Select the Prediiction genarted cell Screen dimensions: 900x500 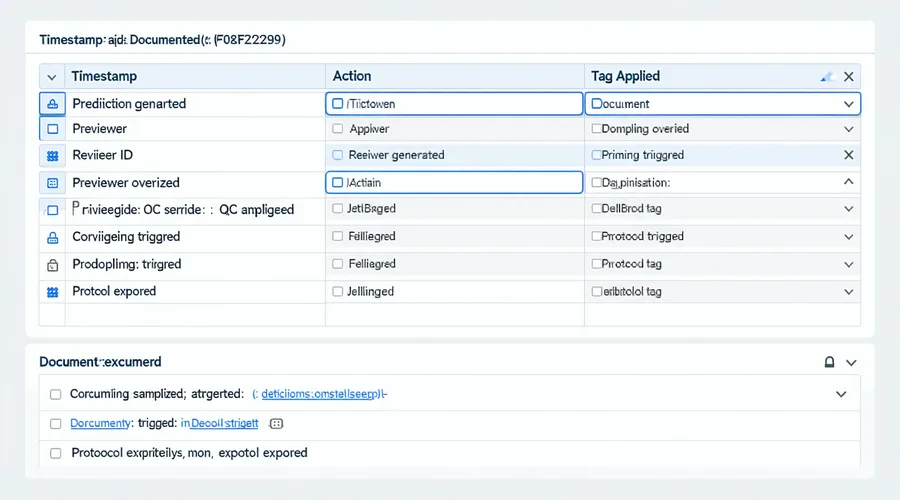point(195,104)
